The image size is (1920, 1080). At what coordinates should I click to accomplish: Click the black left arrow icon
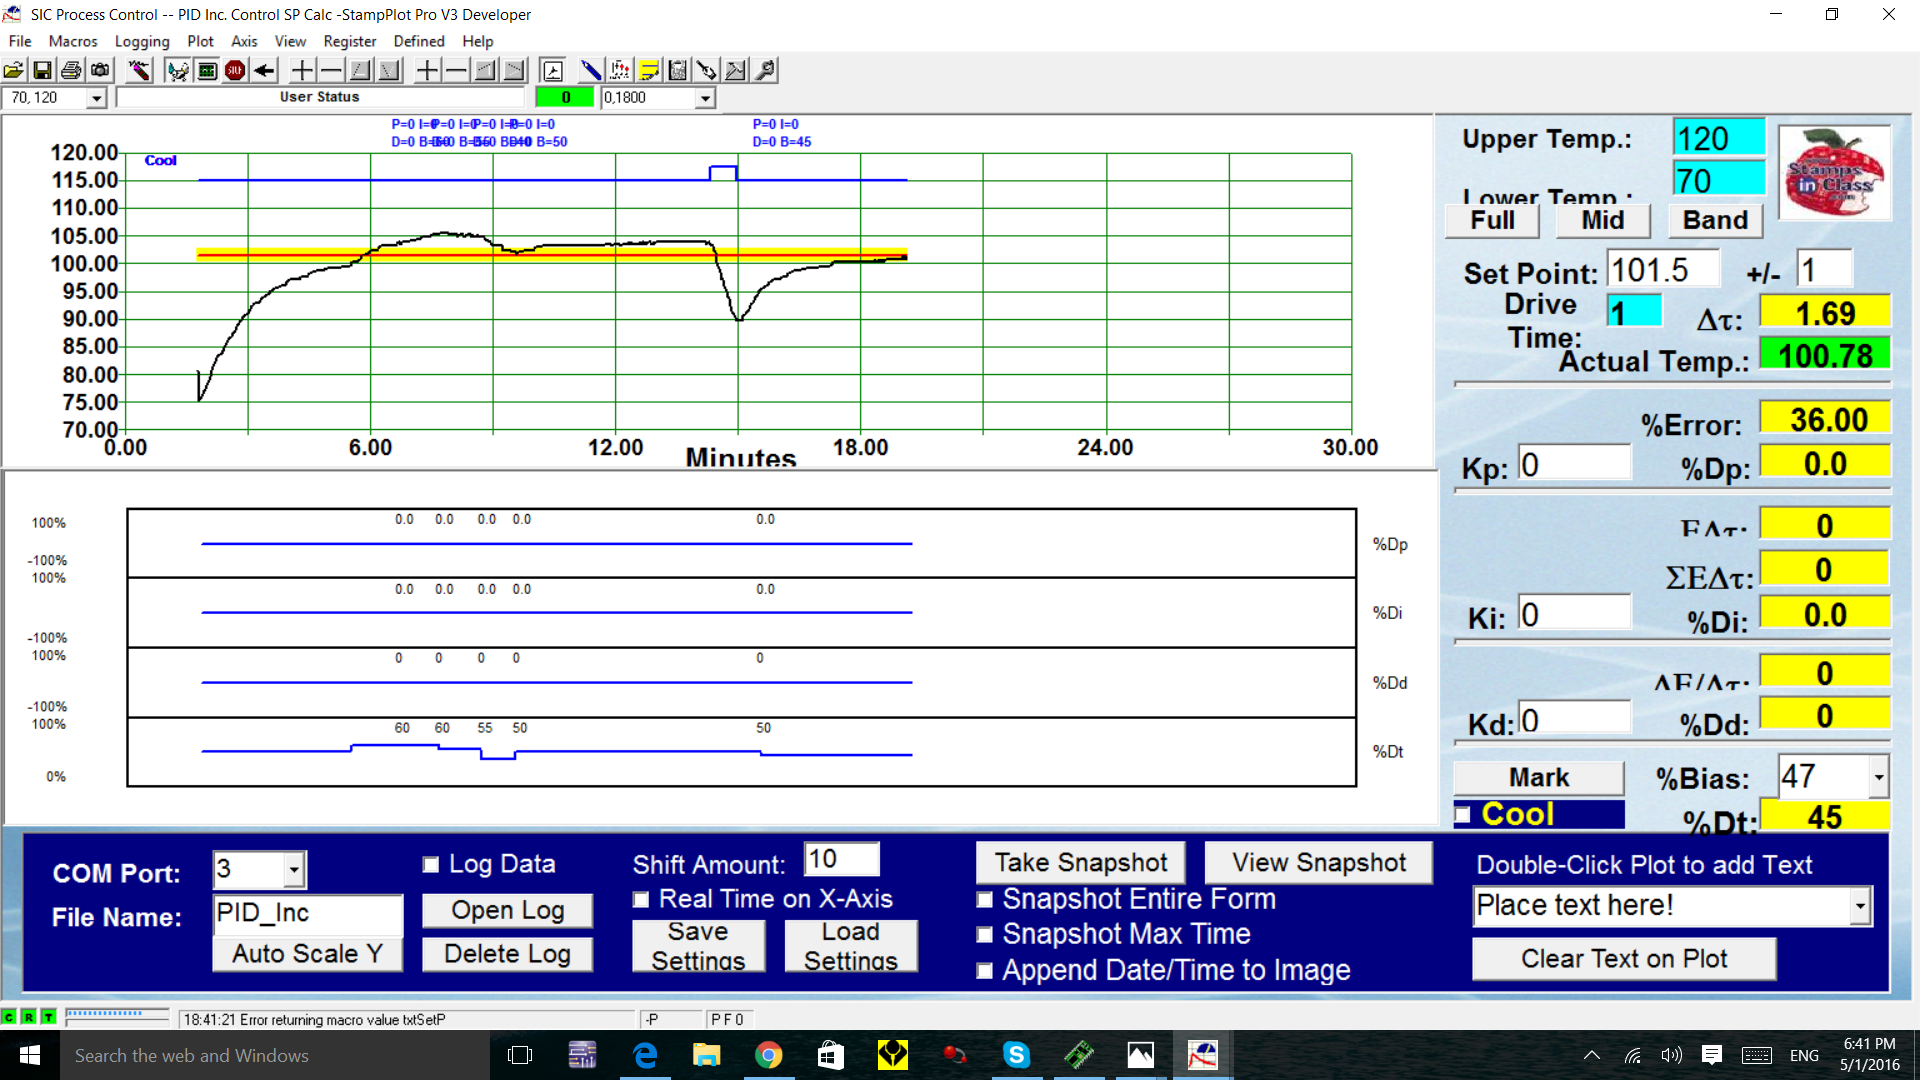(264, 70)
